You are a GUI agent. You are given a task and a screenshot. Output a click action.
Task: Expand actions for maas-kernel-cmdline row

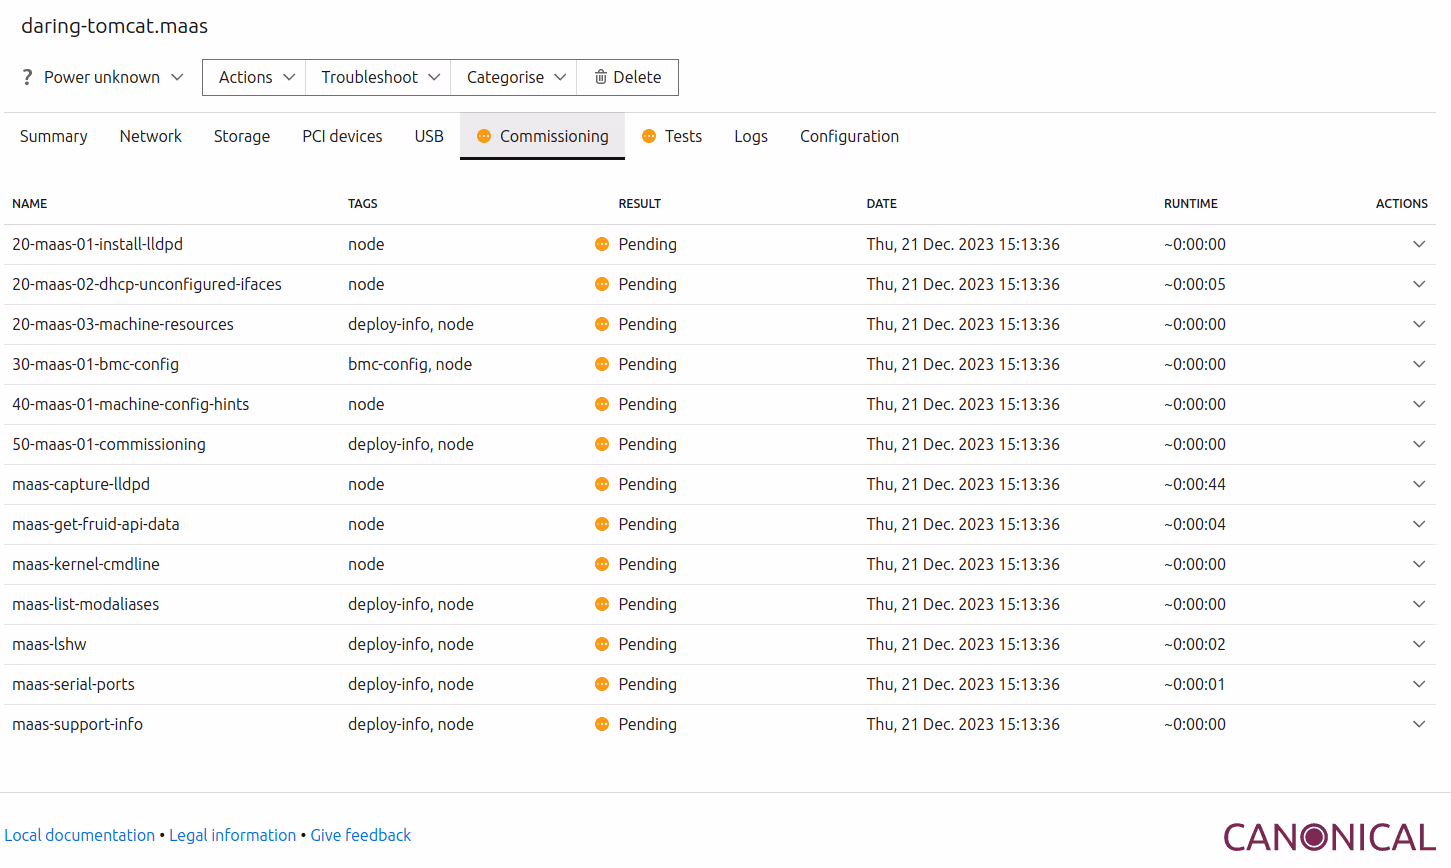coord(1418,564)
